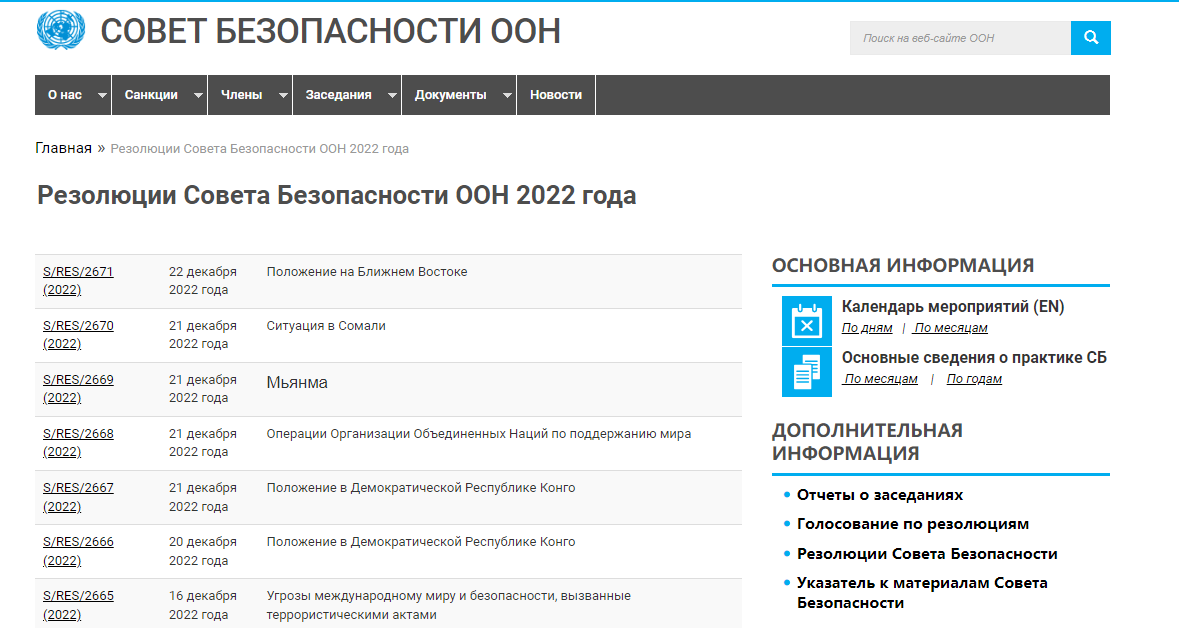
Task: Expand the arrow next to Члены
Action: (283, 96)
